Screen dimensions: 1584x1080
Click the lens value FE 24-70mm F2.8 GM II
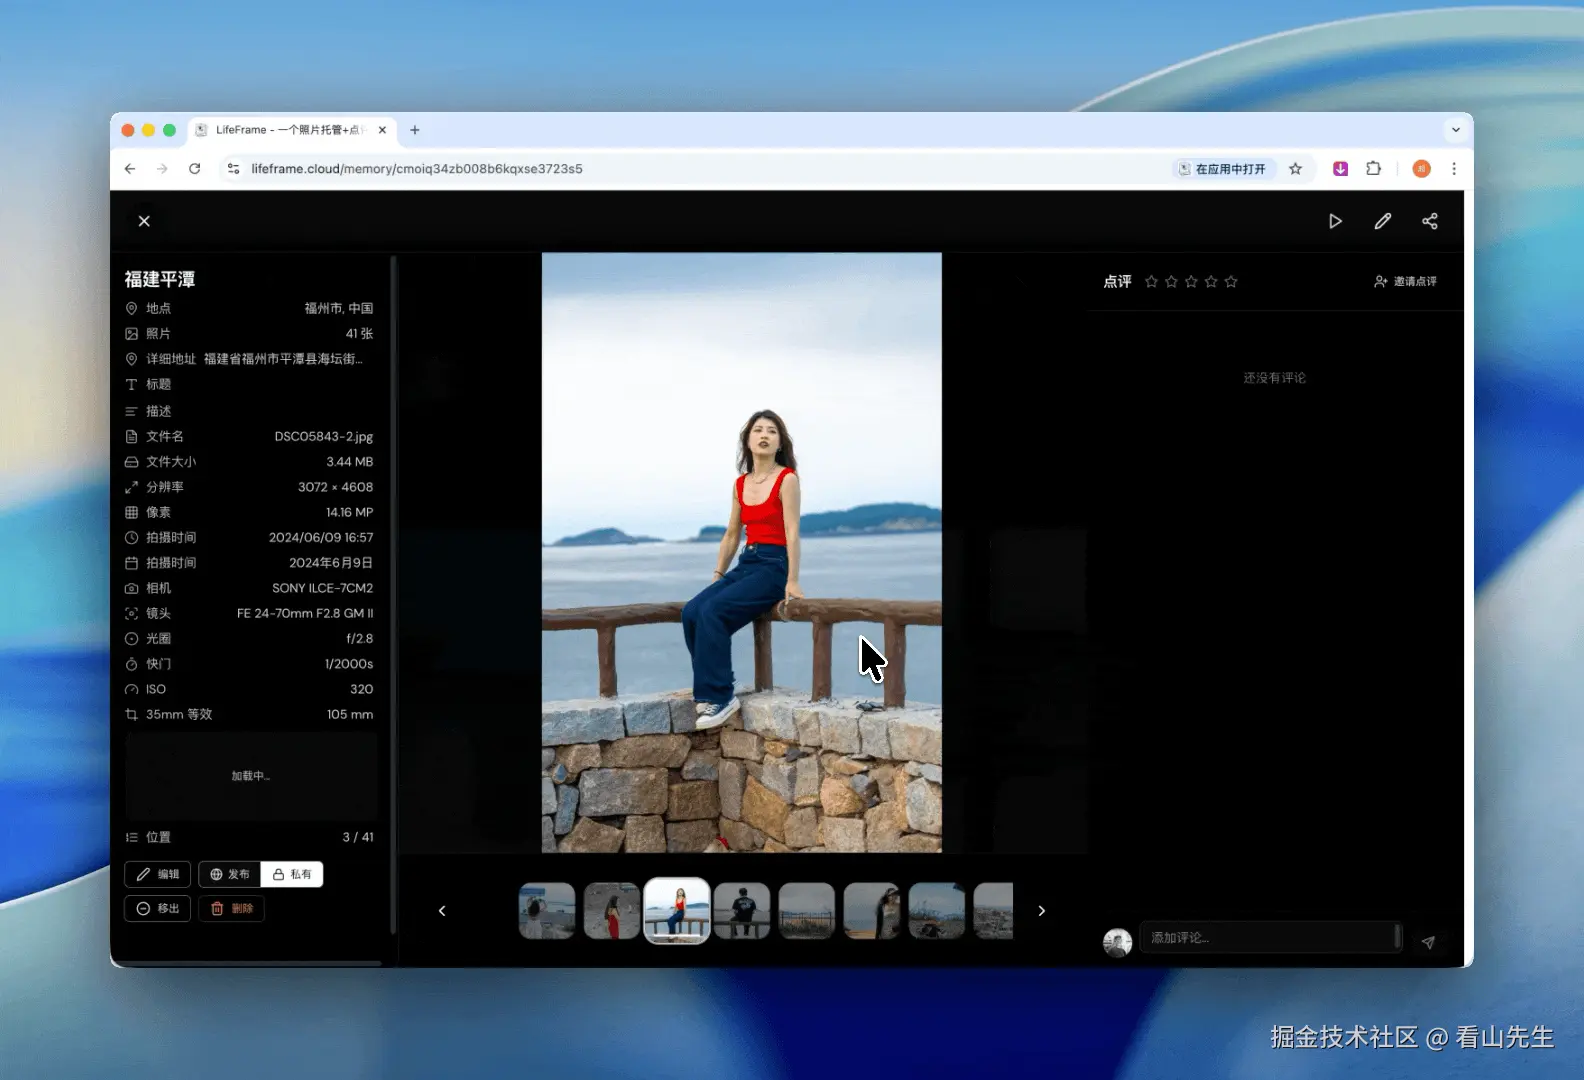[x=305, y=613]
